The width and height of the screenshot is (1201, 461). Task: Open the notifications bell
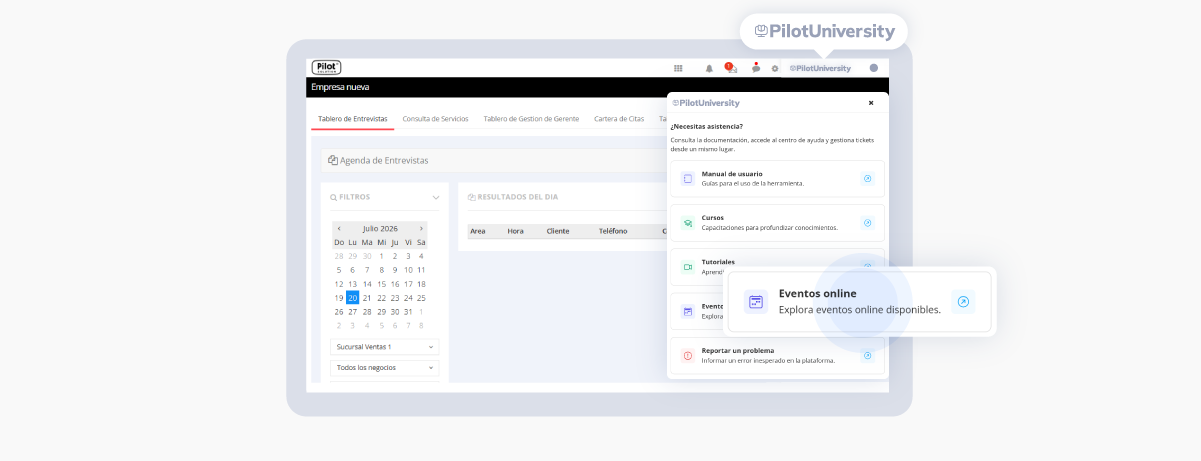point(709,68)
